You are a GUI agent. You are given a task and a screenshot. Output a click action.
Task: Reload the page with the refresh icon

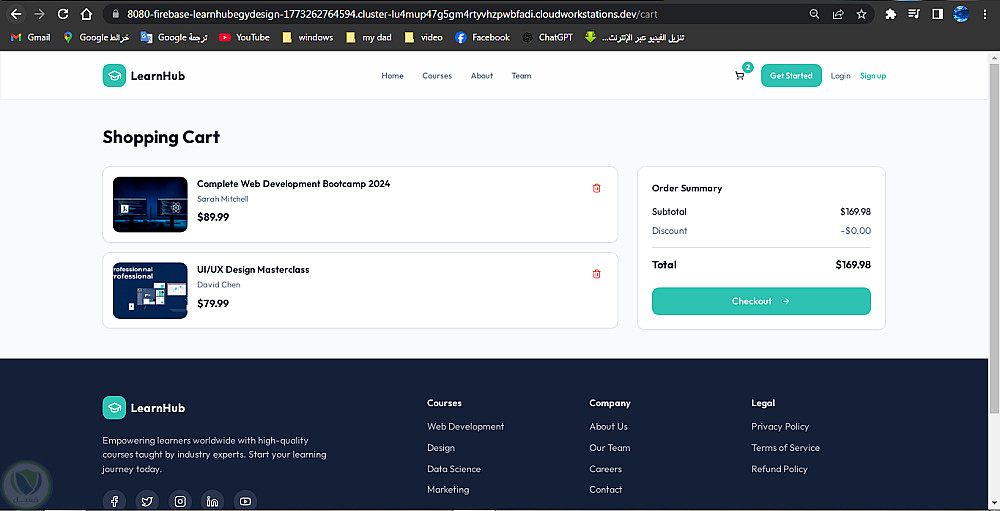62,13
